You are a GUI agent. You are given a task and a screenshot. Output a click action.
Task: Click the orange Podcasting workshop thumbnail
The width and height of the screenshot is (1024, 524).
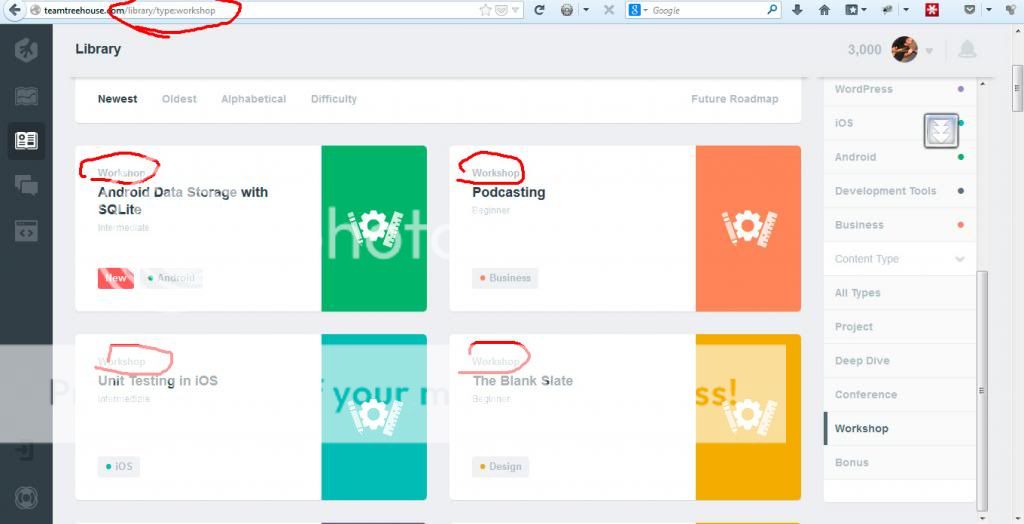pyautogui.click(x=748, y=228)
